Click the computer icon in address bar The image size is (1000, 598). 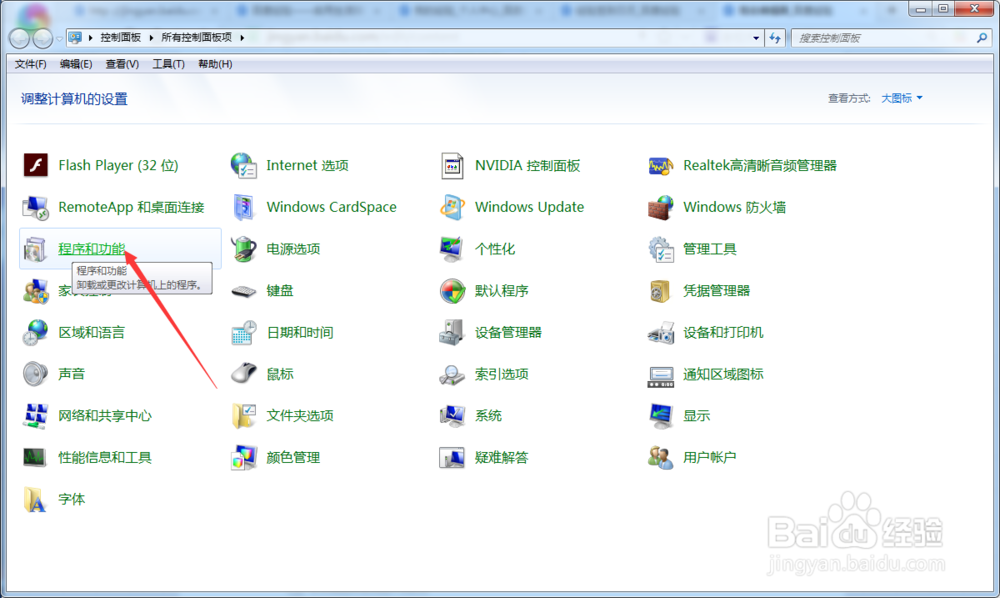(75, 38)
